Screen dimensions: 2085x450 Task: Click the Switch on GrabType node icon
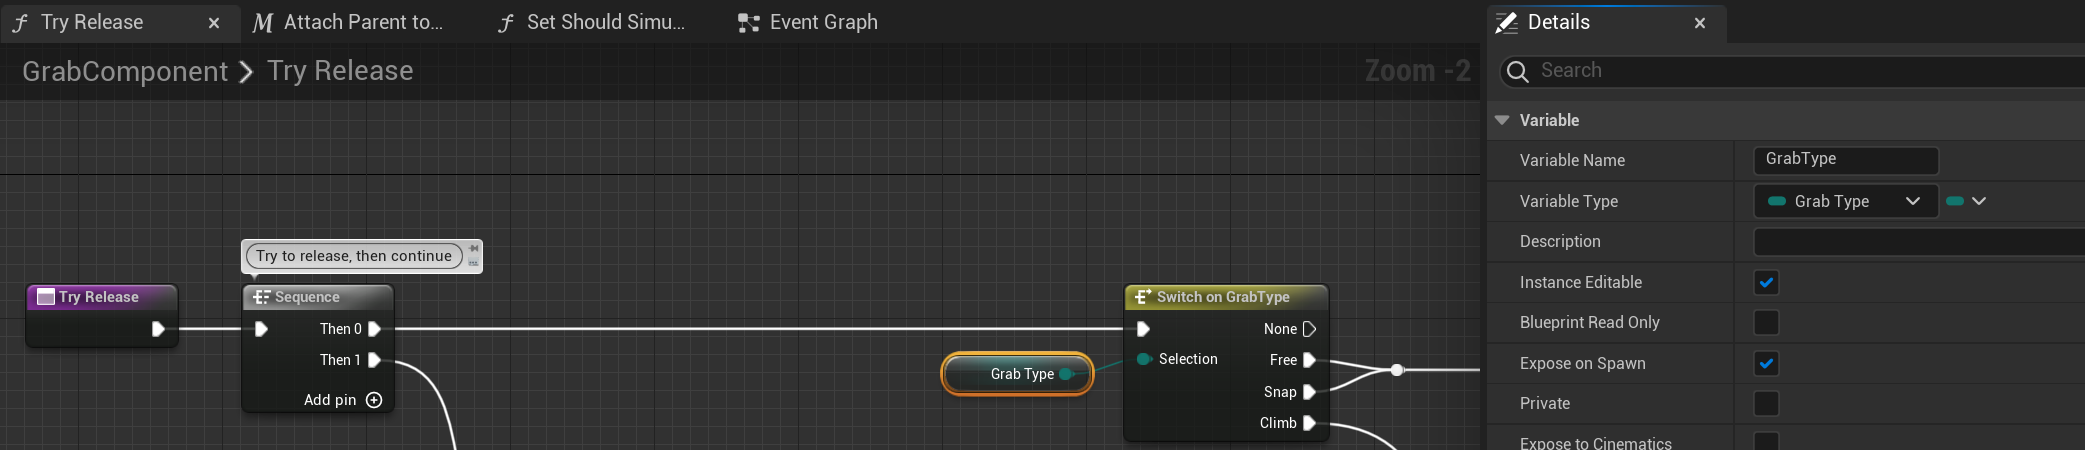[1143, 297]
